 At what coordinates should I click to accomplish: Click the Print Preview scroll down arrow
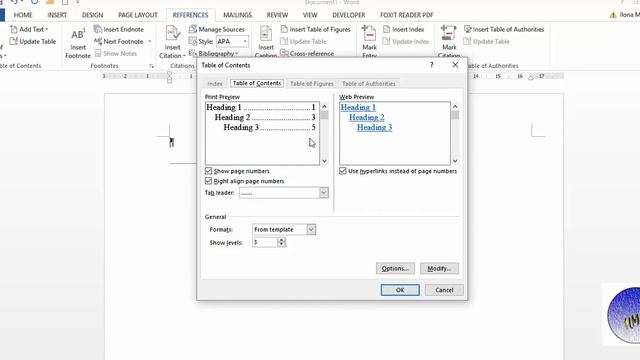tap(324, 161)
